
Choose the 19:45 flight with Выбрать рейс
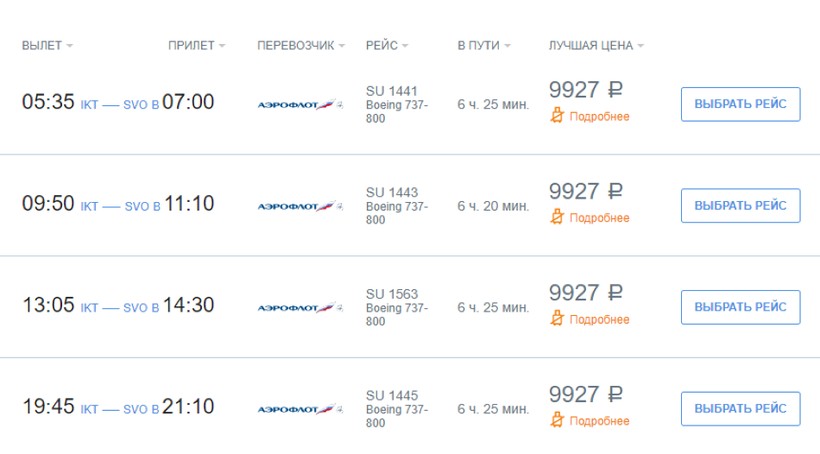pos(740,409)
